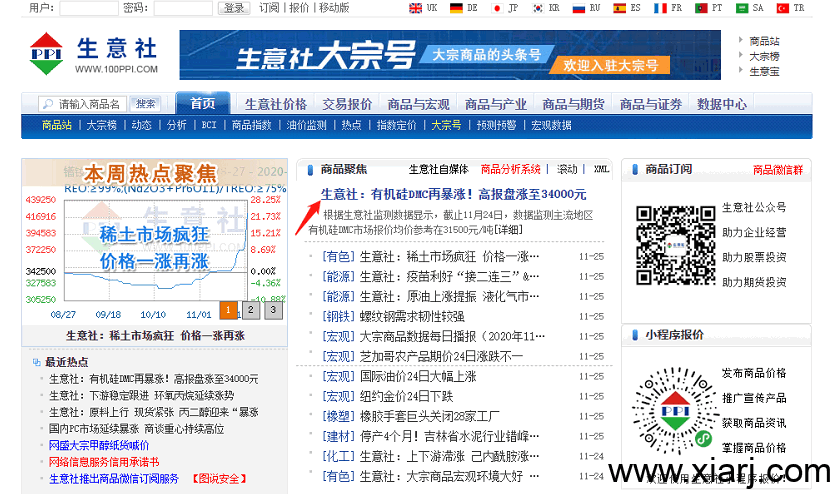This screenshot has width=835, height=494.
Task: Open 大宗榜 in blue sub-menu
Action: click(x=101, y=125)
